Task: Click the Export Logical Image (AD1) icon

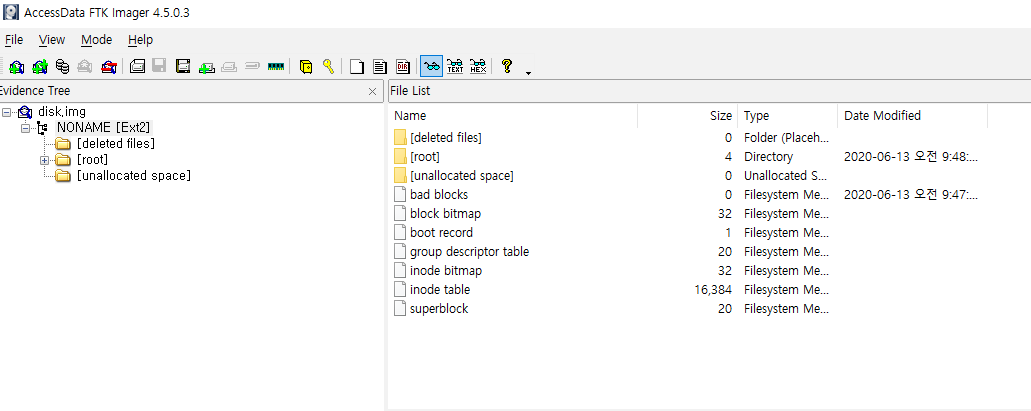Action: point(183,66)
